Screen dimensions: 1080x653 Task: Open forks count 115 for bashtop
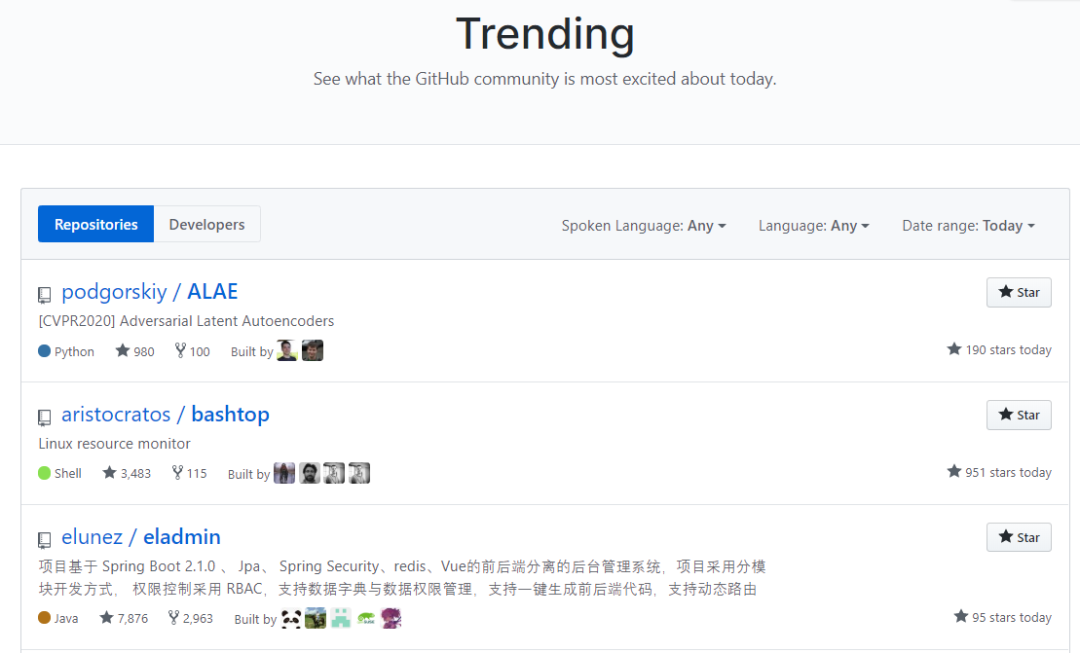(189, 473)
